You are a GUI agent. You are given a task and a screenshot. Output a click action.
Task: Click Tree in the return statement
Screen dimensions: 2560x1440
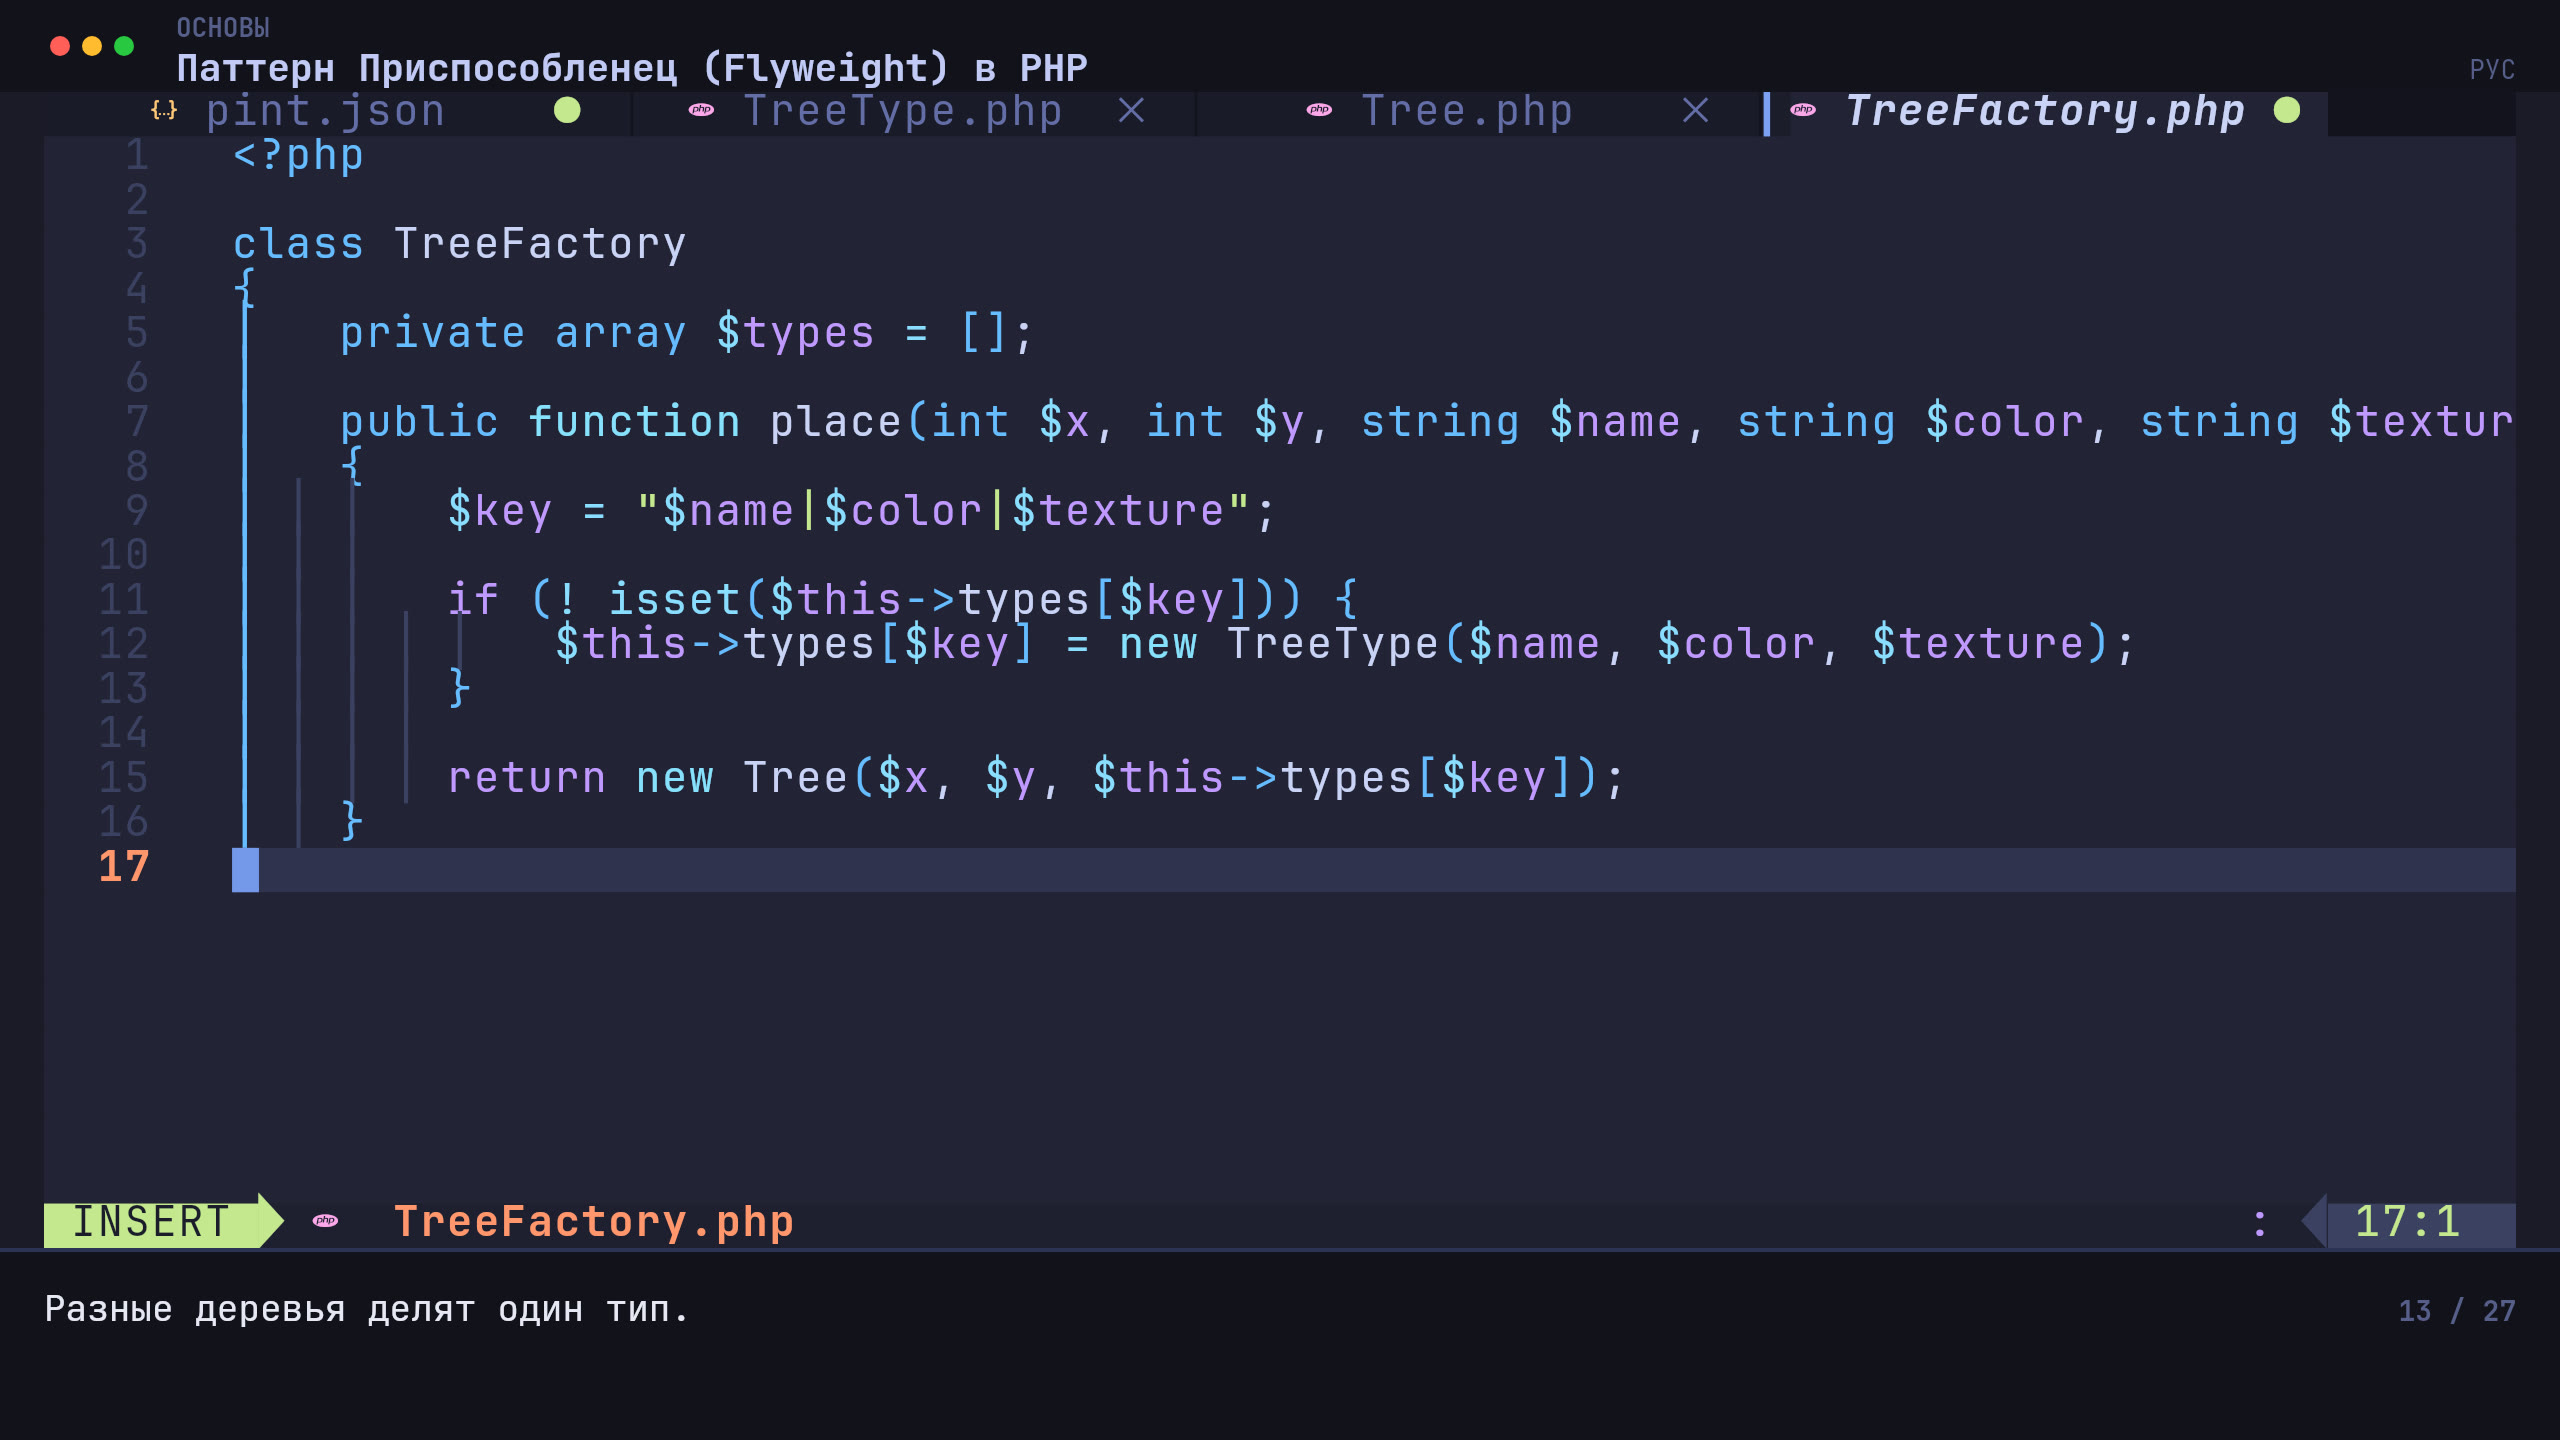pos(796,778)
